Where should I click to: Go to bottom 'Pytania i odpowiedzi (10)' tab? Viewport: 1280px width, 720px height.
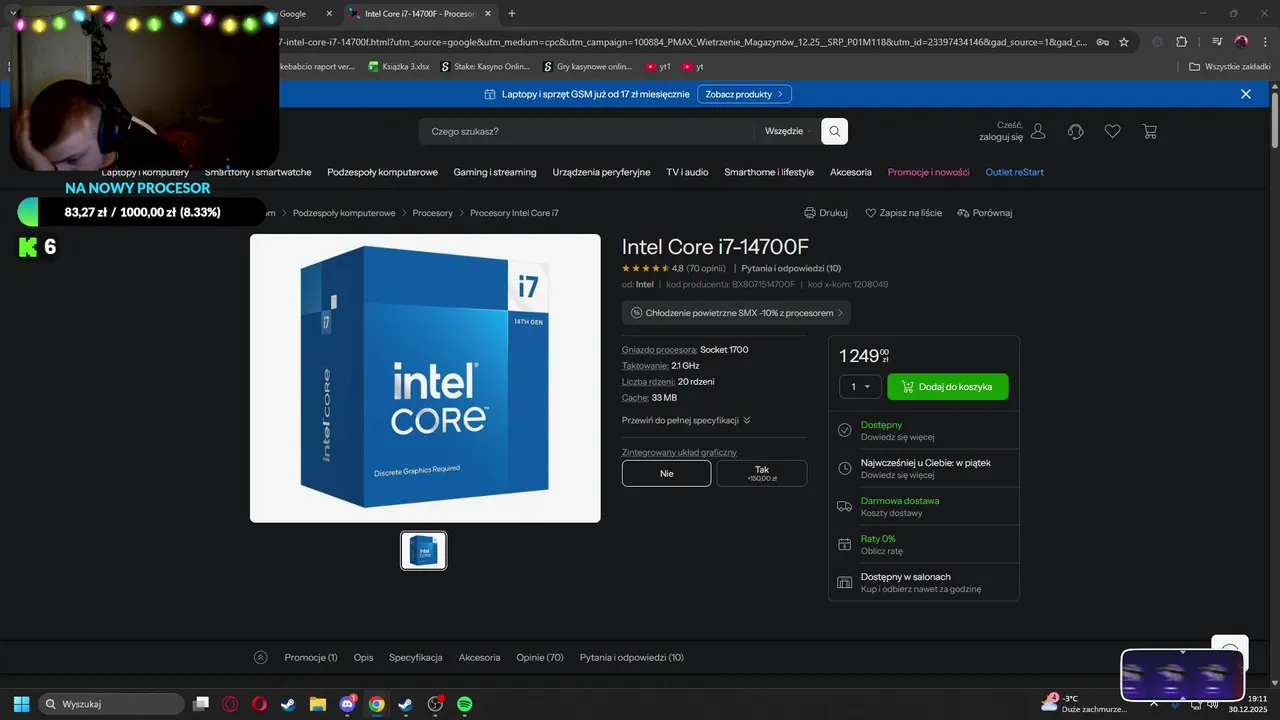click(632, 657)
